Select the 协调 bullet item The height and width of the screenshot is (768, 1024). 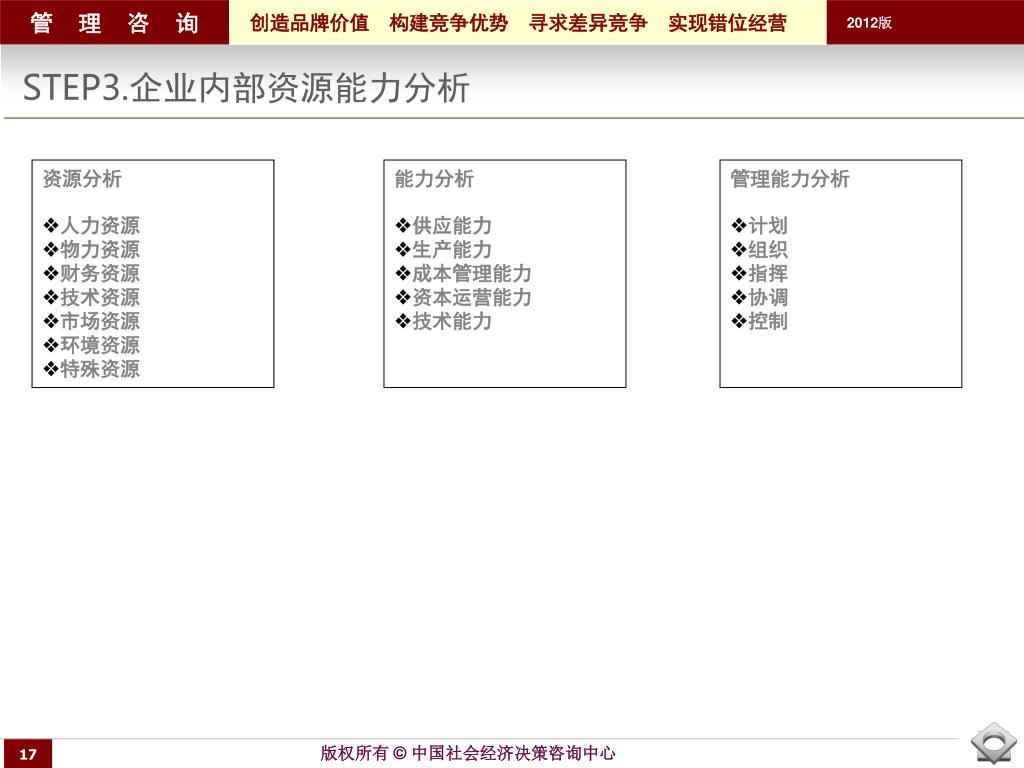point(760,298)
